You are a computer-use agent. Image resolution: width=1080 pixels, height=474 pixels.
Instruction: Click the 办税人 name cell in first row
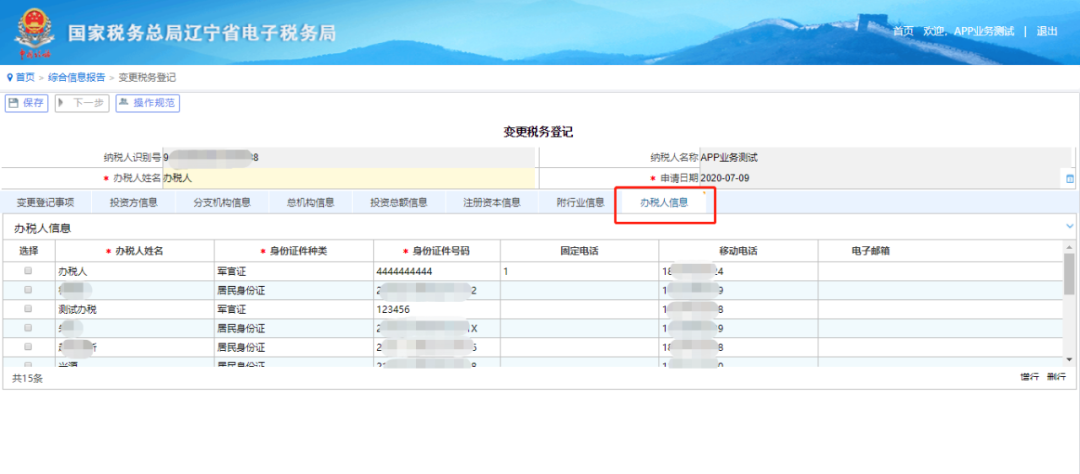pos(135,271)
